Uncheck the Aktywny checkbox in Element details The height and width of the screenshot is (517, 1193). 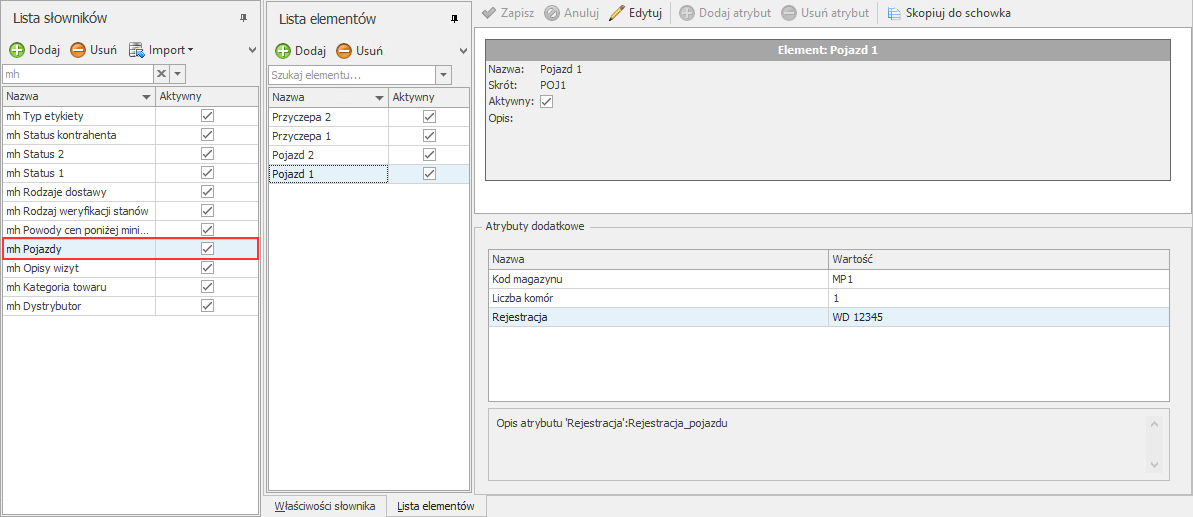click(546, 102)
